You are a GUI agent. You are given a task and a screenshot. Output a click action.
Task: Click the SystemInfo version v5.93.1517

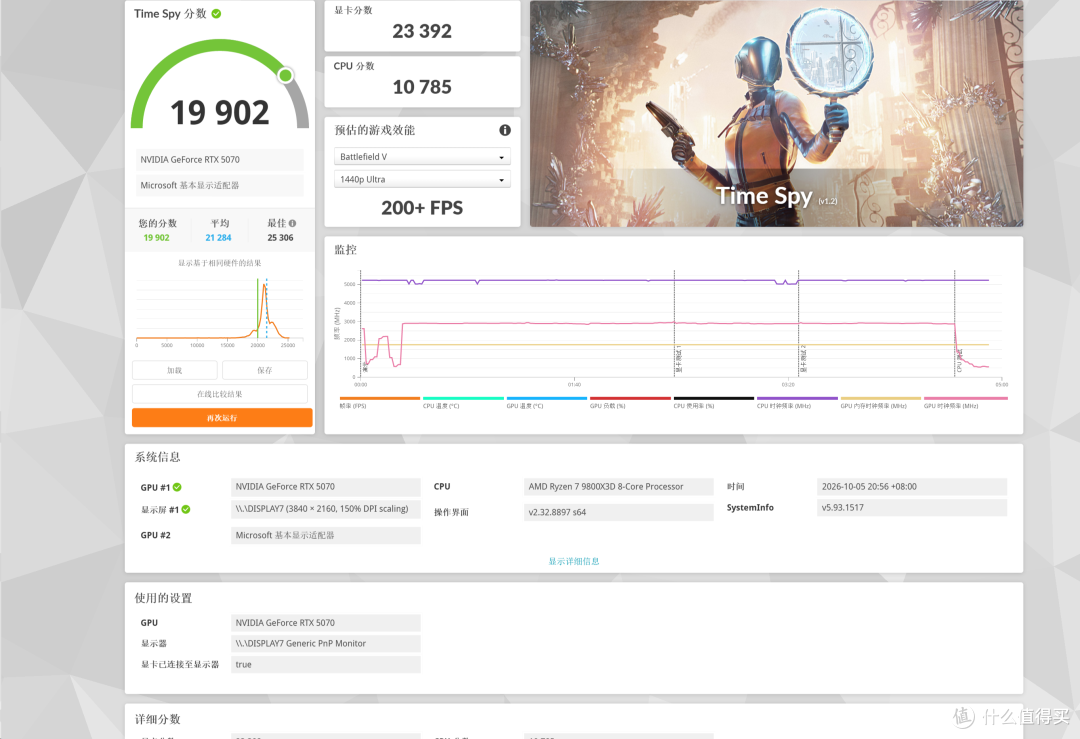pos(912,508)
